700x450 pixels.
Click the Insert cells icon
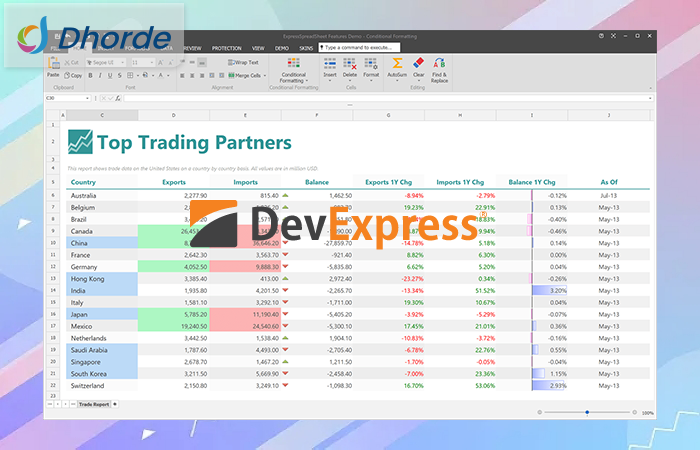[330, 64]
